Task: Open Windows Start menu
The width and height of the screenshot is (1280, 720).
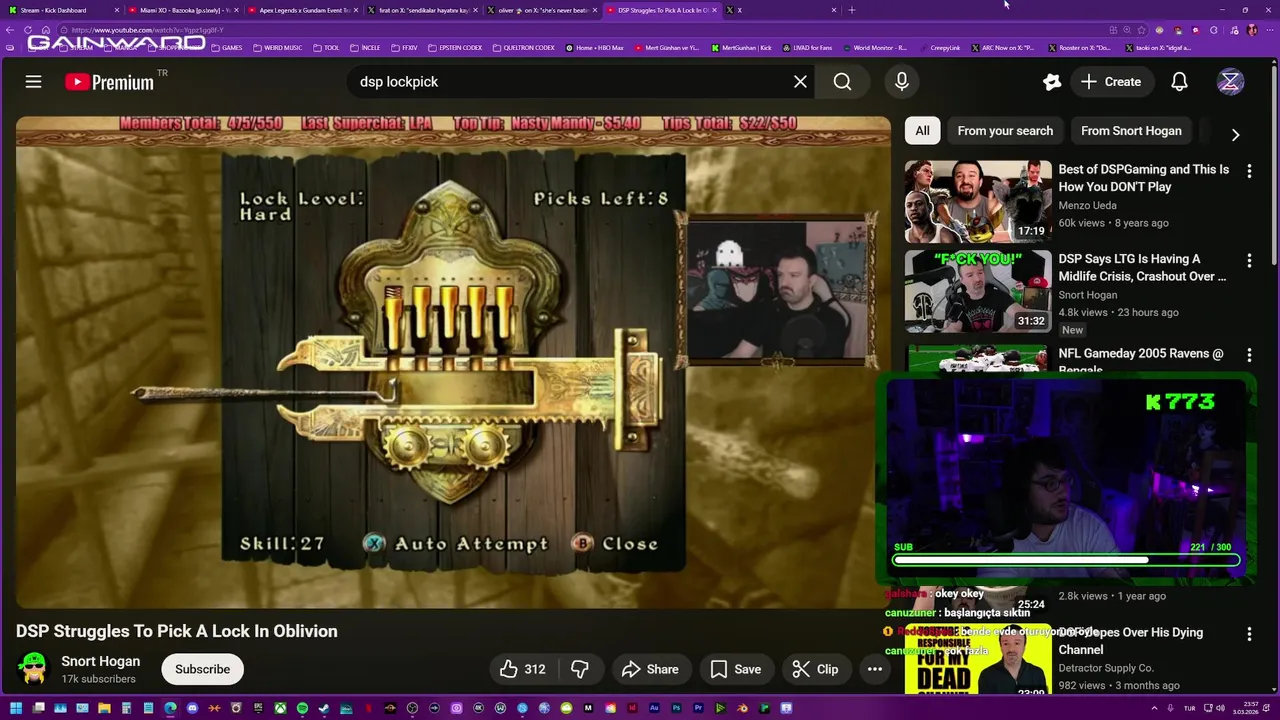Action: coord(15,708)
